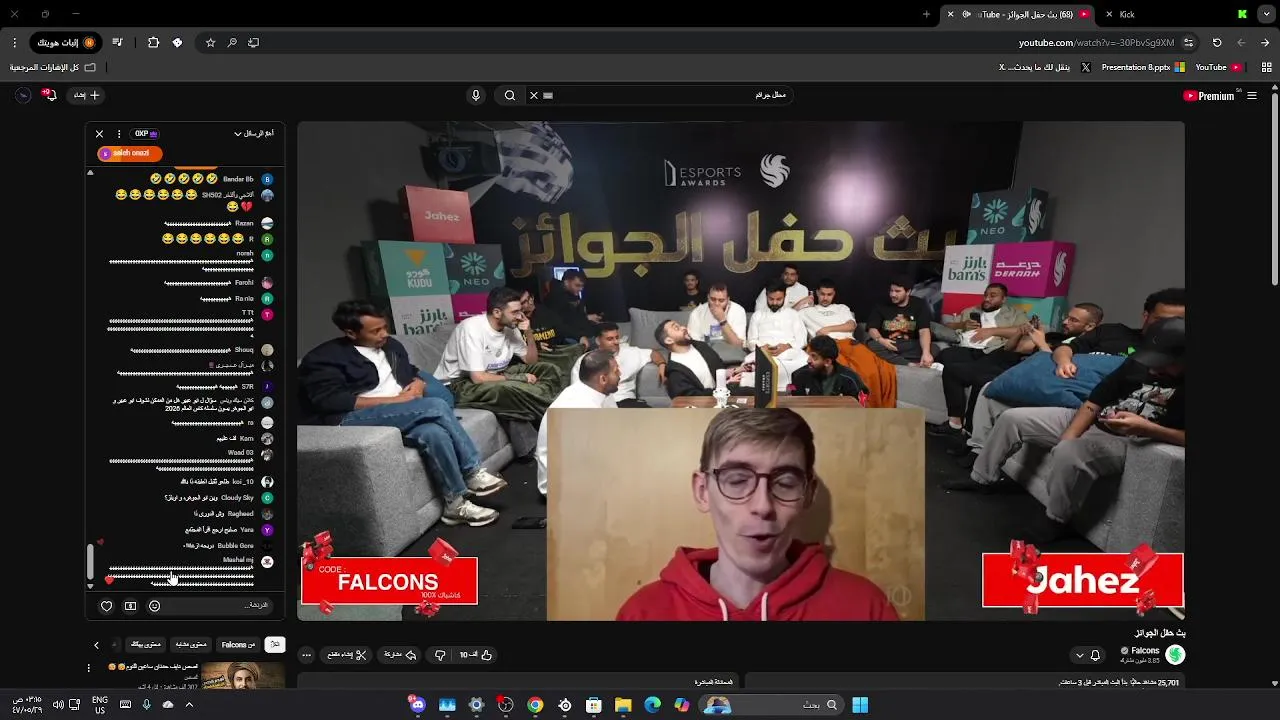Open the all bookmarks folder
Image resolution: width=1280 pixels, height=720 pixels.
coord(52,67)
